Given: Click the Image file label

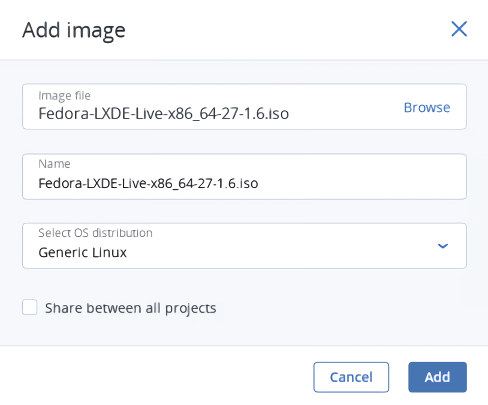Looking at the screenshot, I should click(64, 96).
